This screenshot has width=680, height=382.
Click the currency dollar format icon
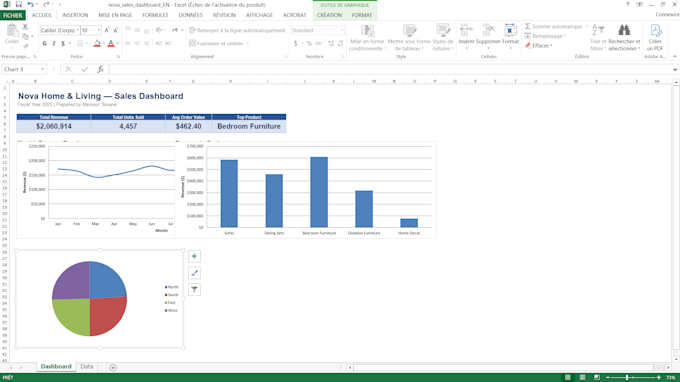click(x=296, y=43)
